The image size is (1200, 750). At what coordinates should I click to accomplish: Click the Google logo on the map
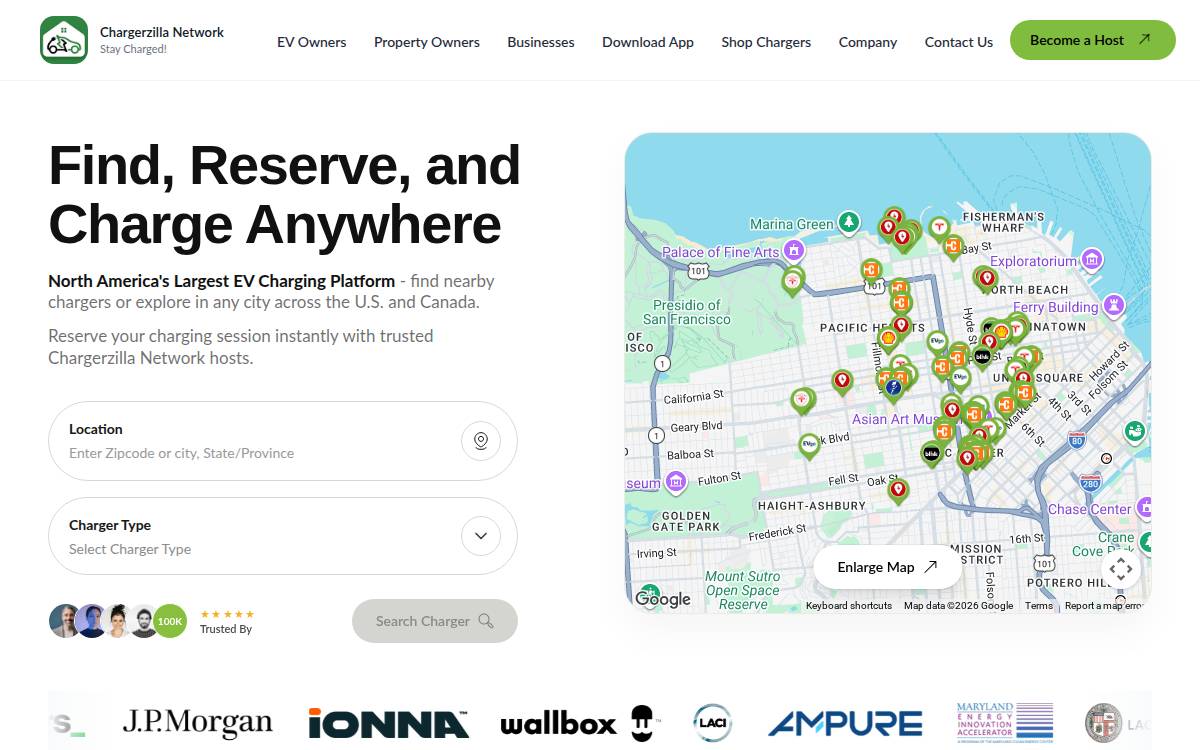click(663, 598)
